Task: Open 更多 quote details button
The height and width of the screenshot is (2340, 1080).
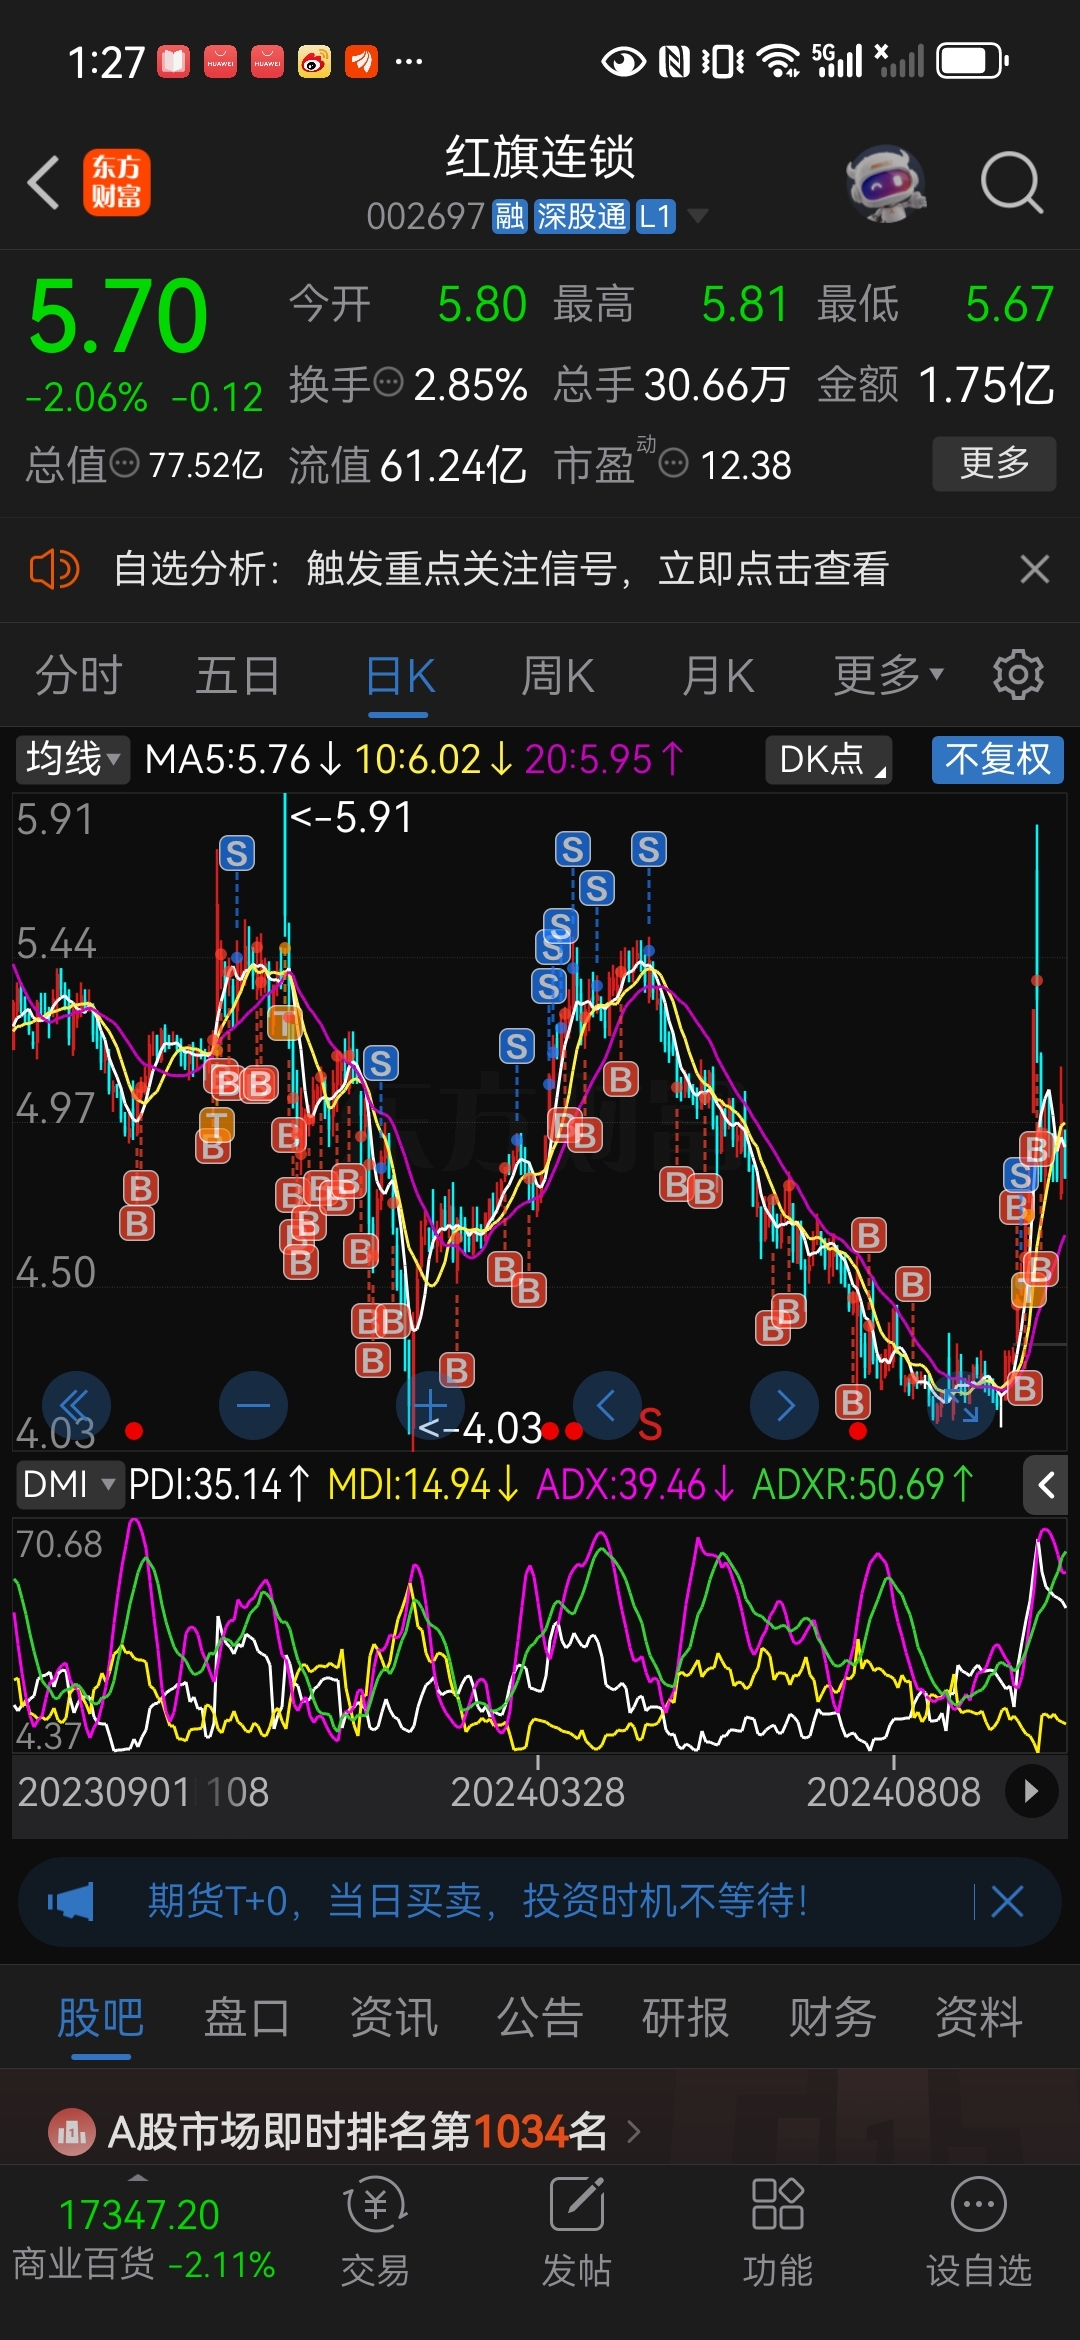Action: [x=994, y=463]
